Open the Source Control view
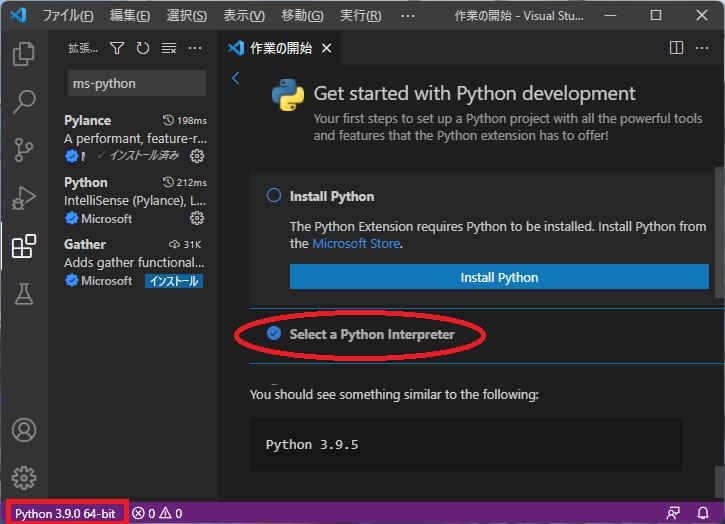Screen dimensions: 725x524 (x=23, y=150)
